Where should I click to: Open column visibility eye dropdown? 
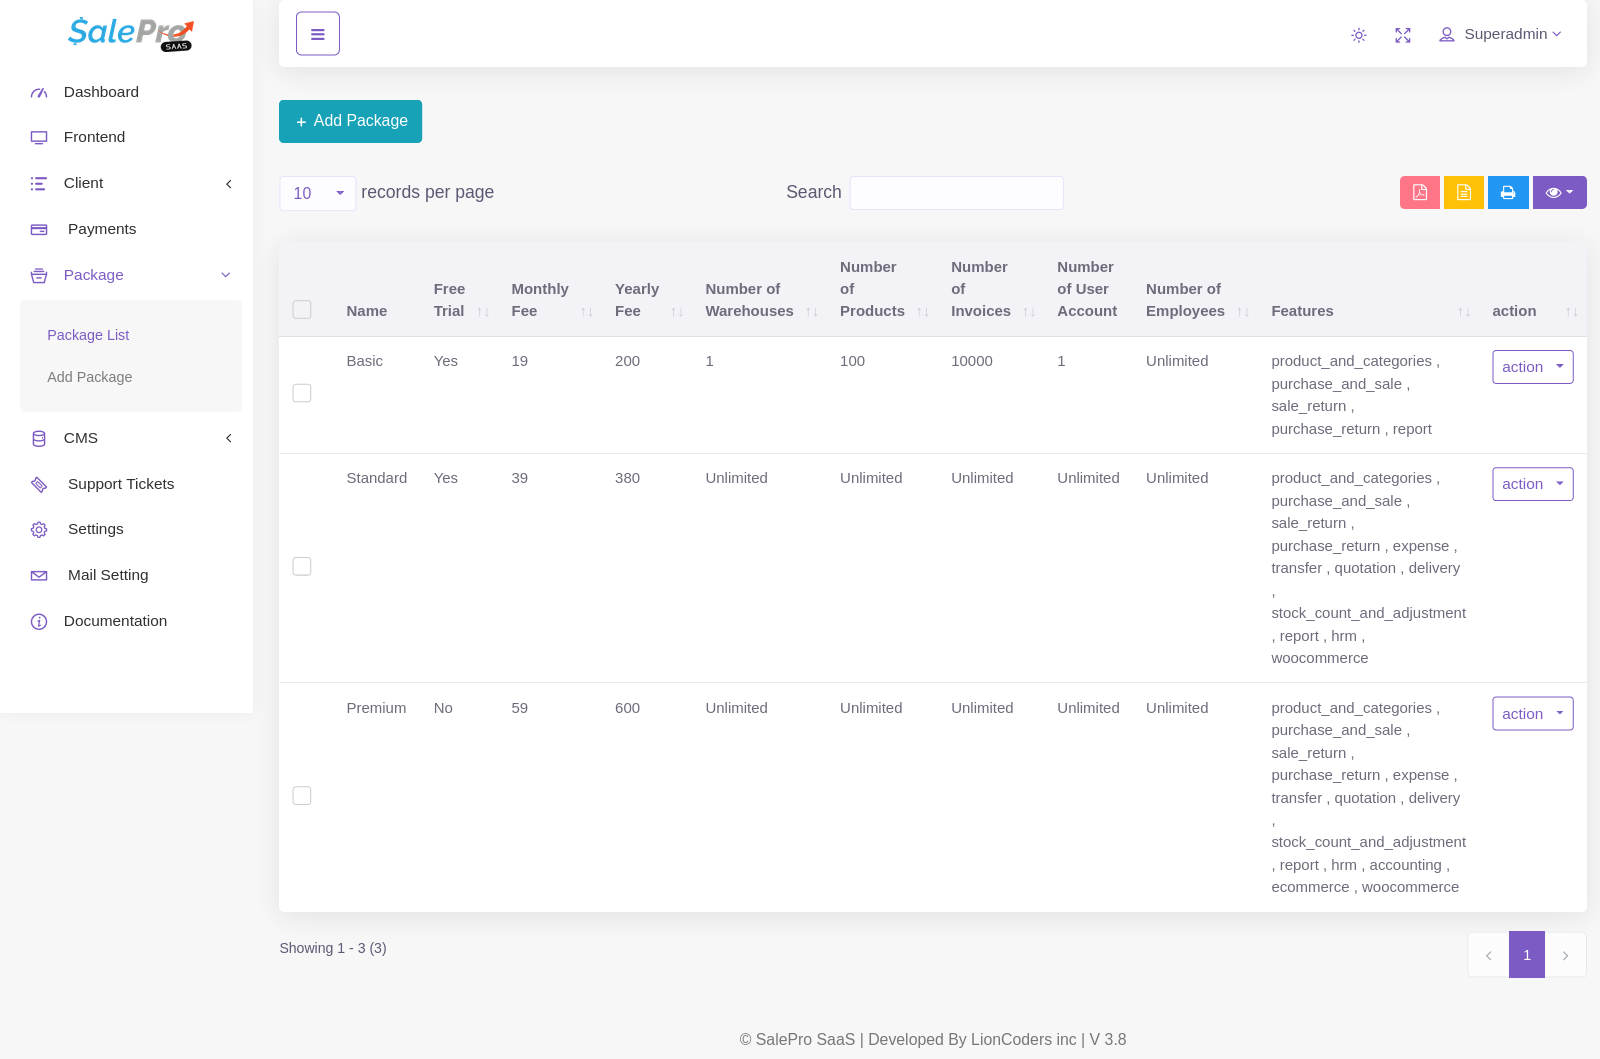(1559, 192)
